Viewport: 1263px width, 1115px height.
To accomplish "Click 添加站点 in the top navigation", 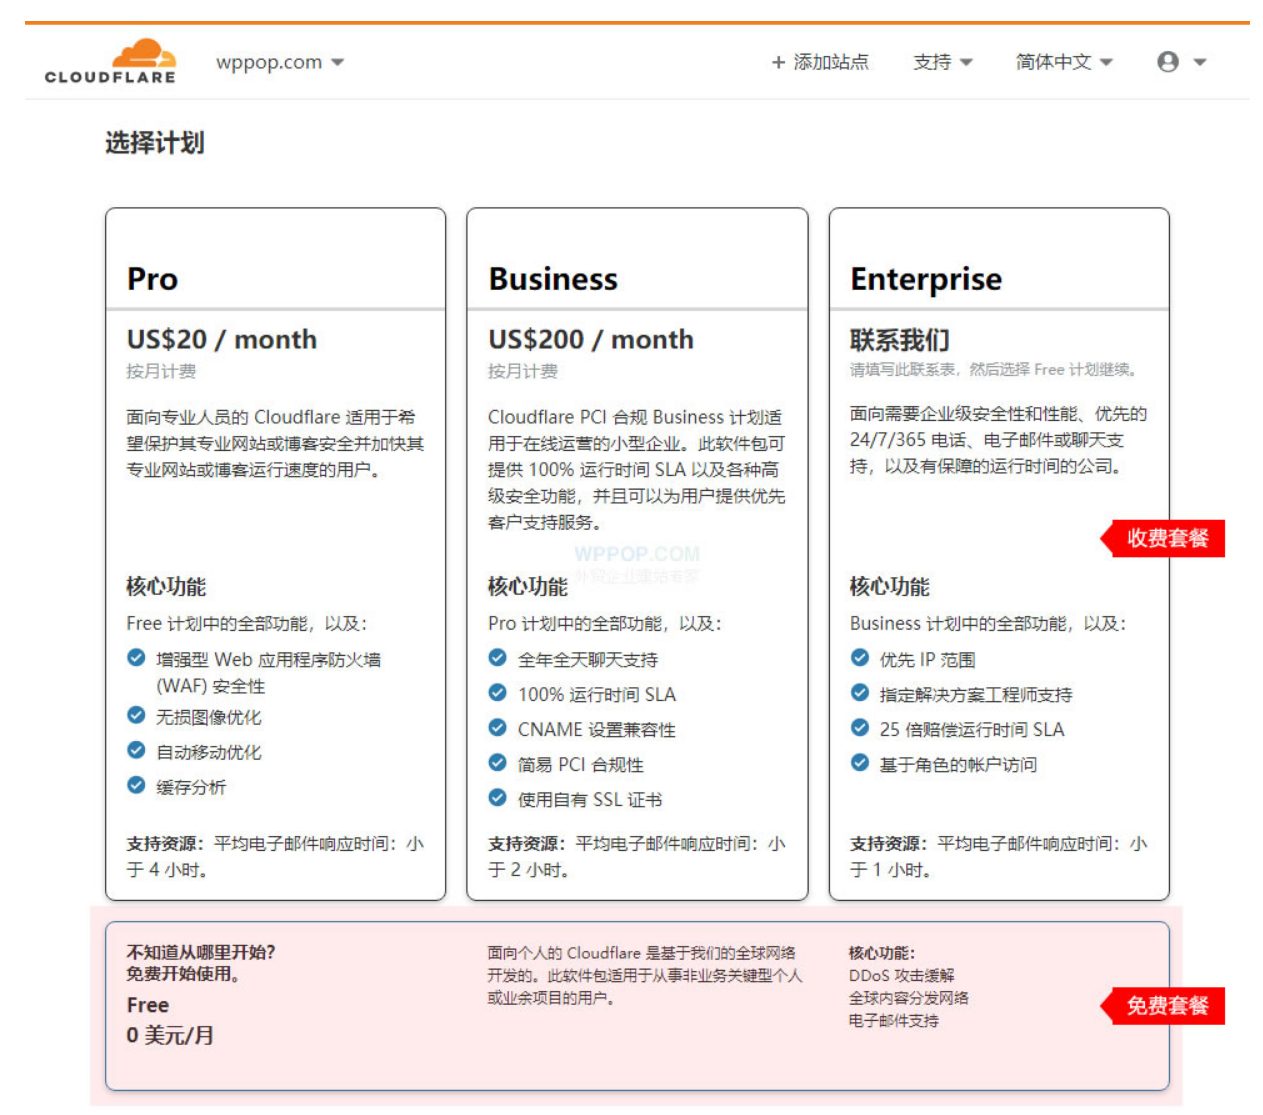I will click(830, 62).
